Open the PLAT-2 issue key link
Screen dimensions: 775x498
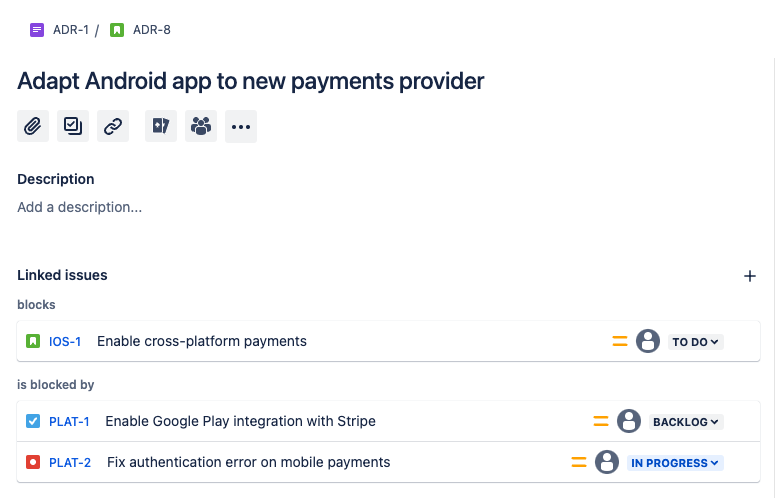[70, 463]
